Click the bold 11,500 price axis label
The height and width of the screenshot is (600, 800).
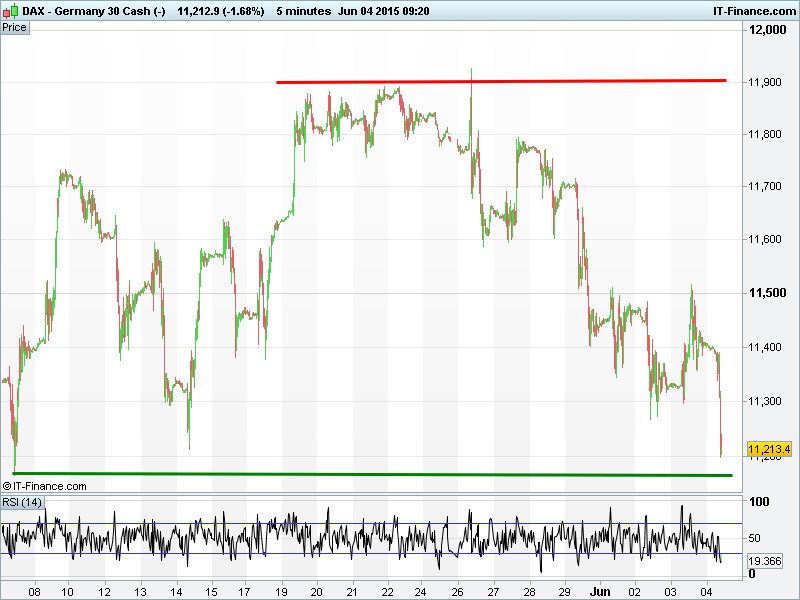click(767, 293)
